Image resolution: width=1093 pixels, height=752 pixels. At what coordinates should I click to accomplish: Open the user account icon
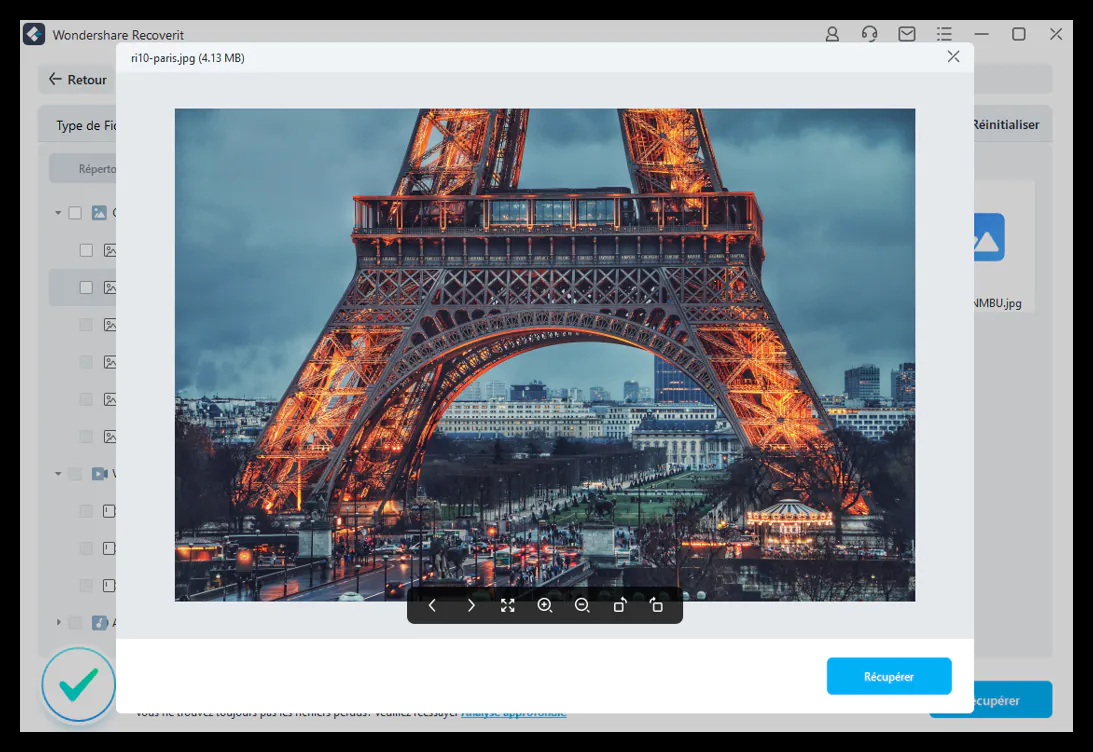tap(832, 34)
